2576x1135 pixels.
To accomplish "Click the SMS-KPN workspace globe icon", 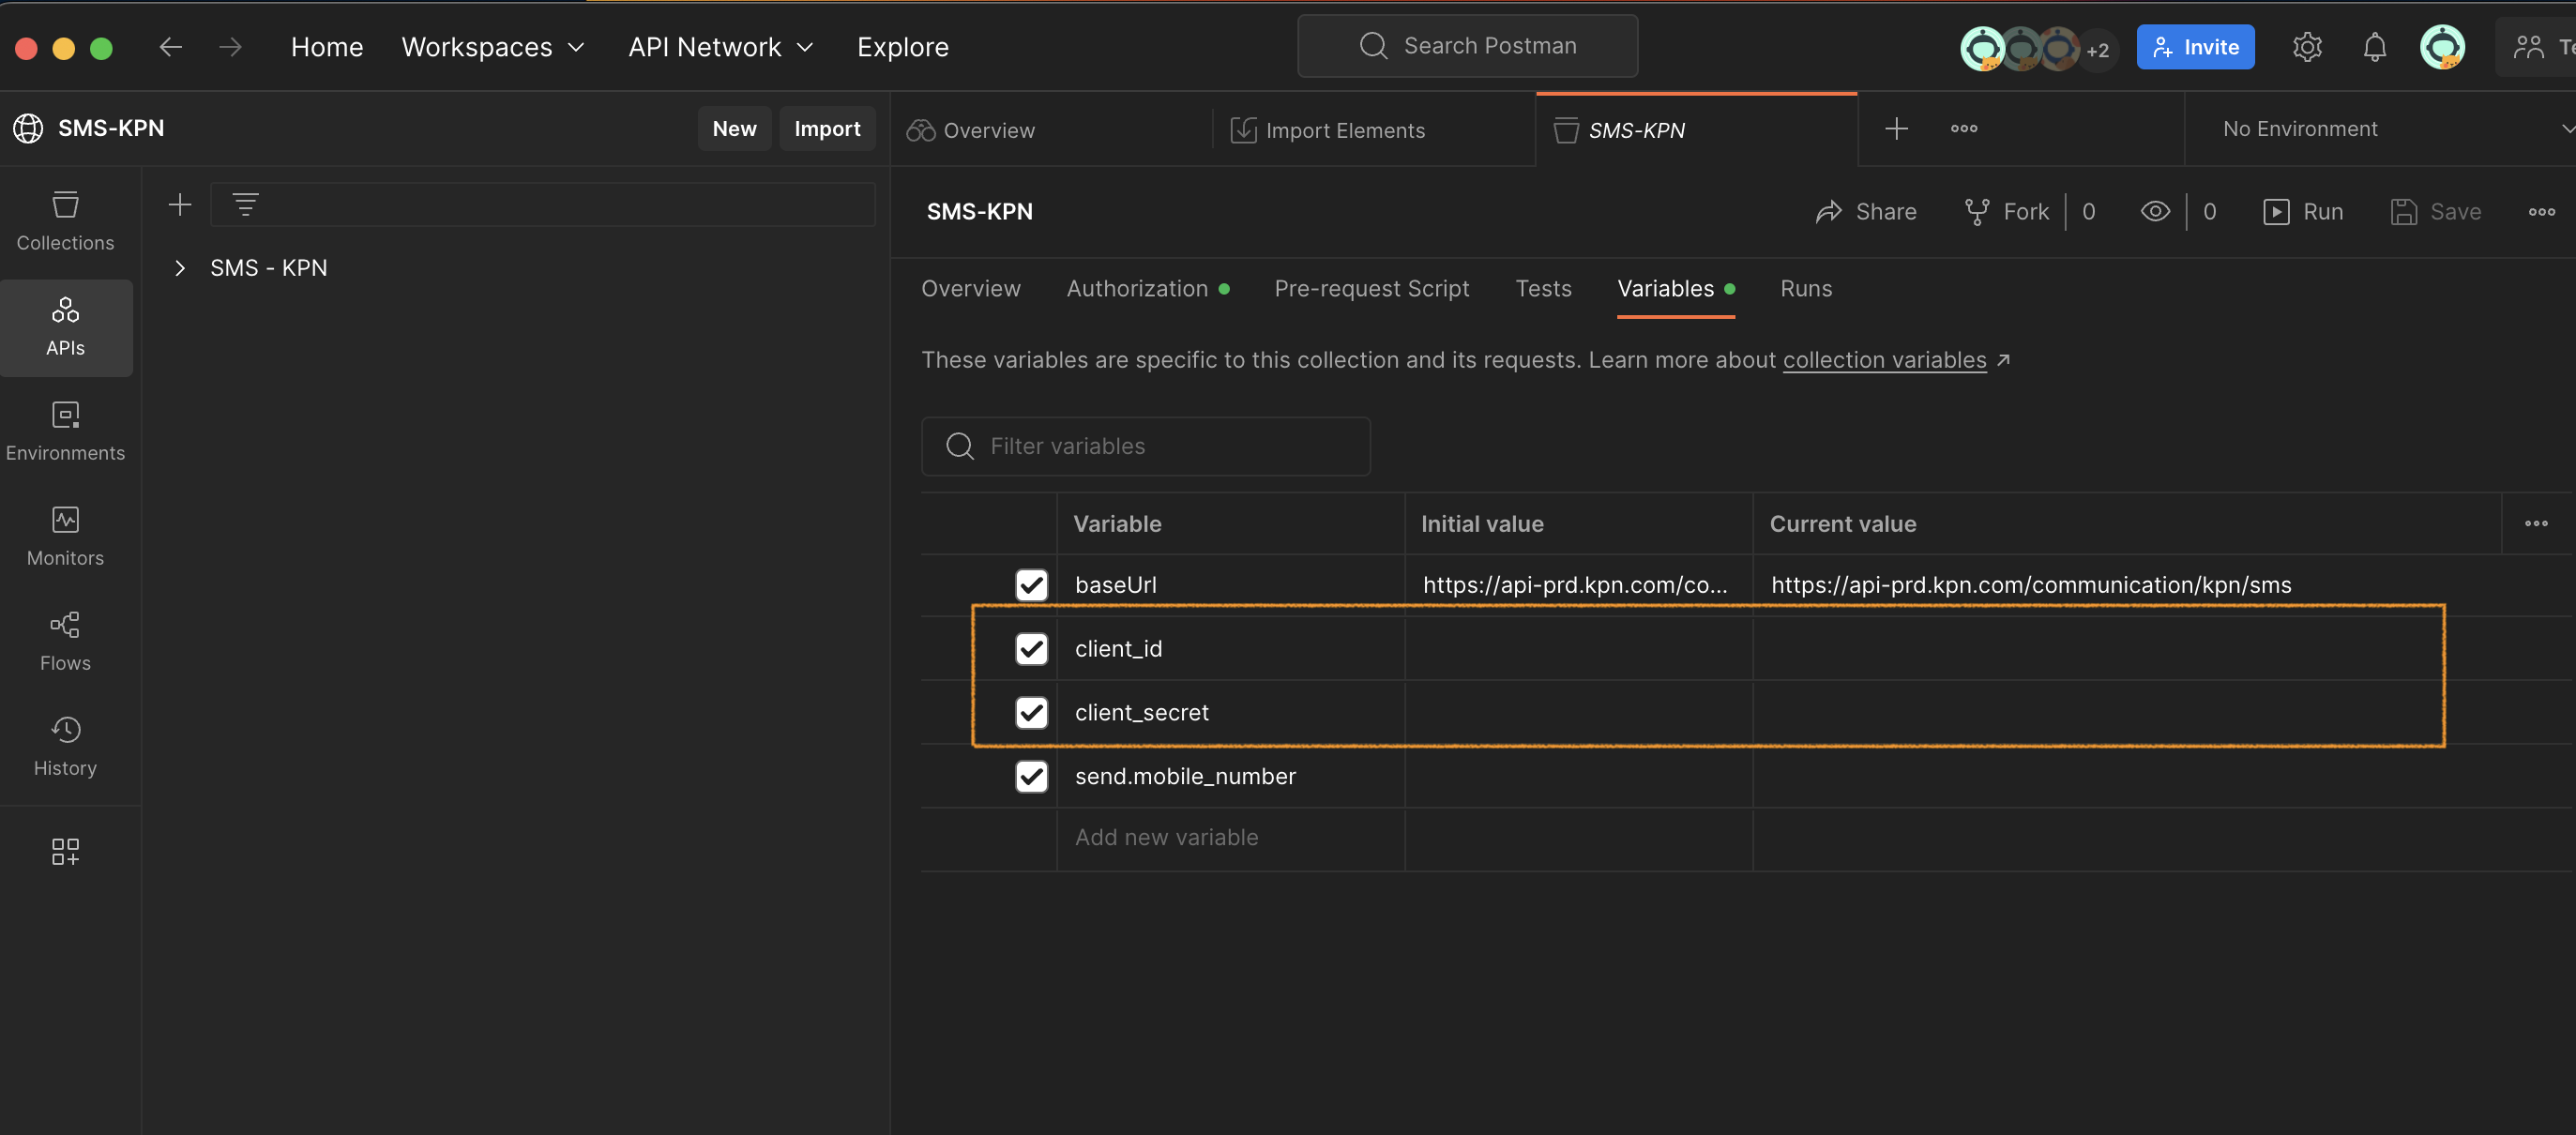I will click(28, 128).
